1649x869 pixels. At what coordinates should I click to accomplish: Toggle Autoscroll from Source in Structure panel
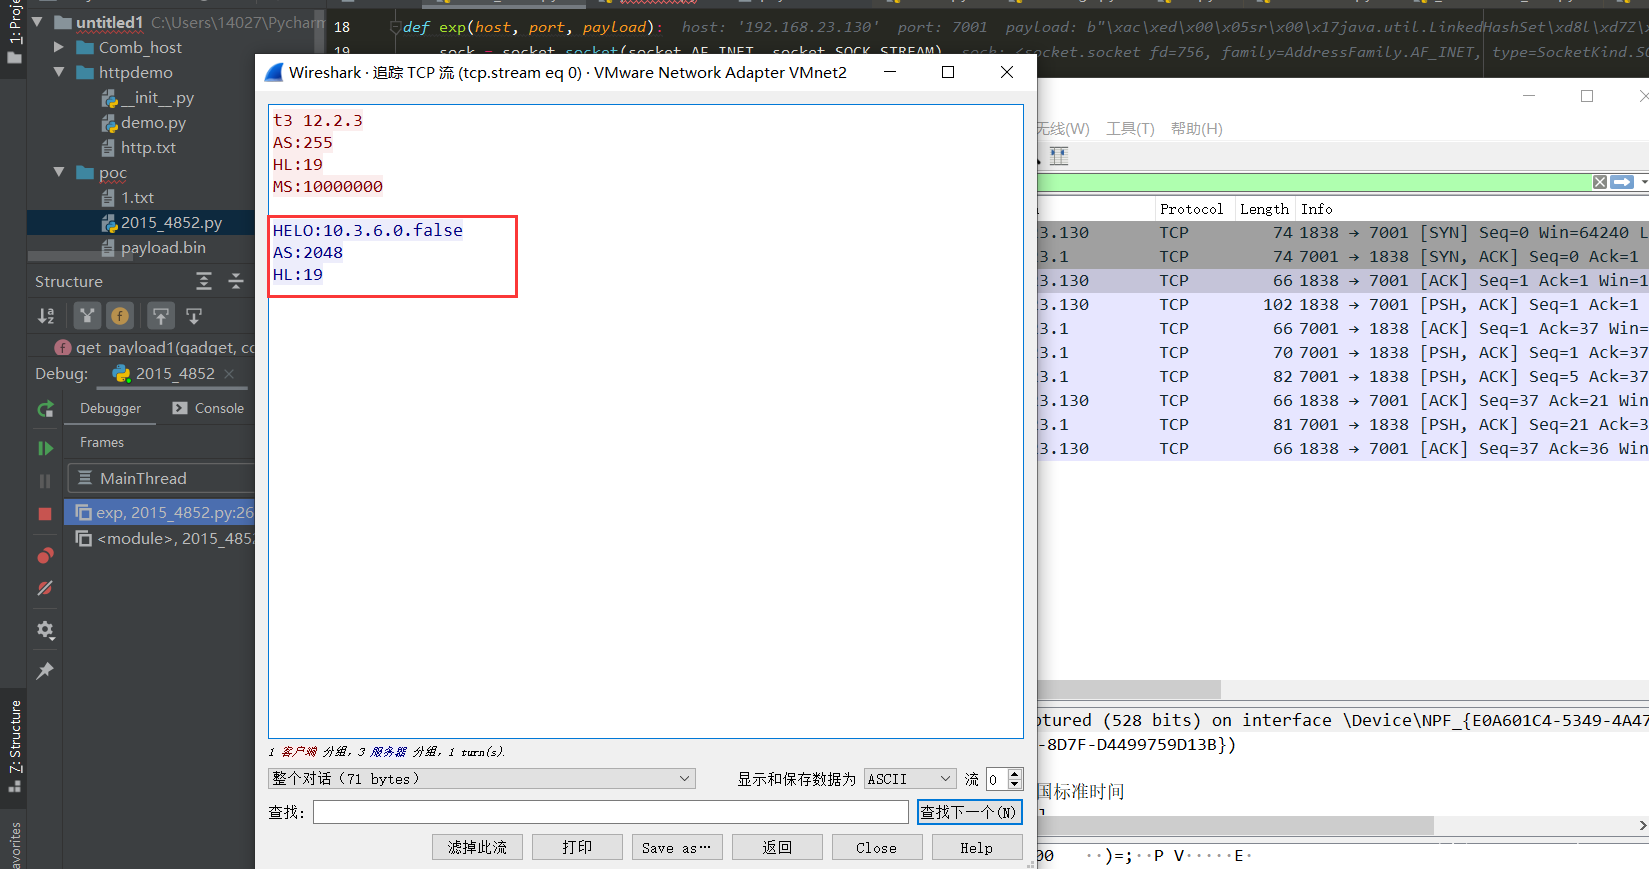click(x=194, y=316)
